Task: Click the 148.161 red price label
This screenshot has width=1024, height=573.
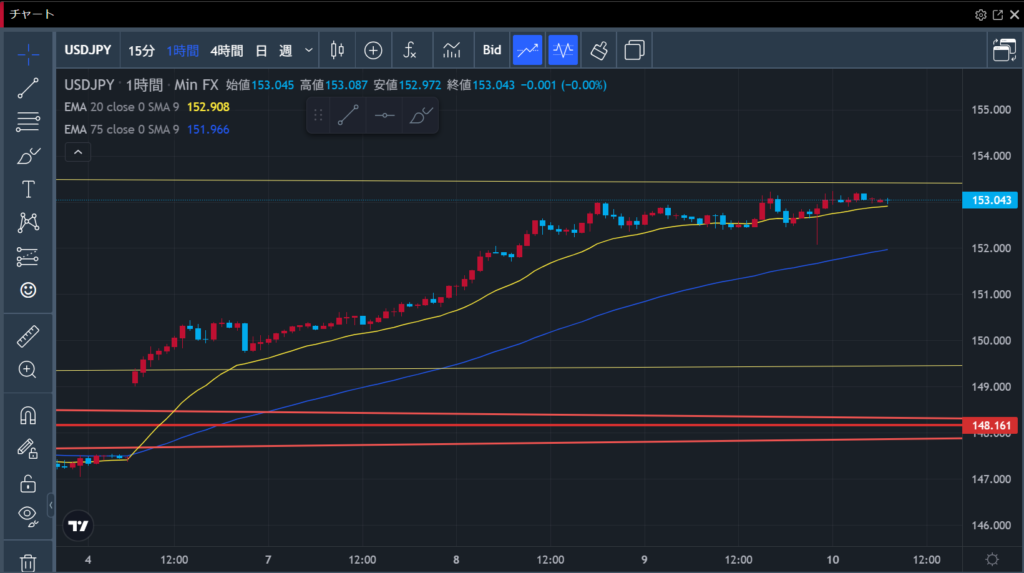Action: pyautogui.click(x=987, y=426)
